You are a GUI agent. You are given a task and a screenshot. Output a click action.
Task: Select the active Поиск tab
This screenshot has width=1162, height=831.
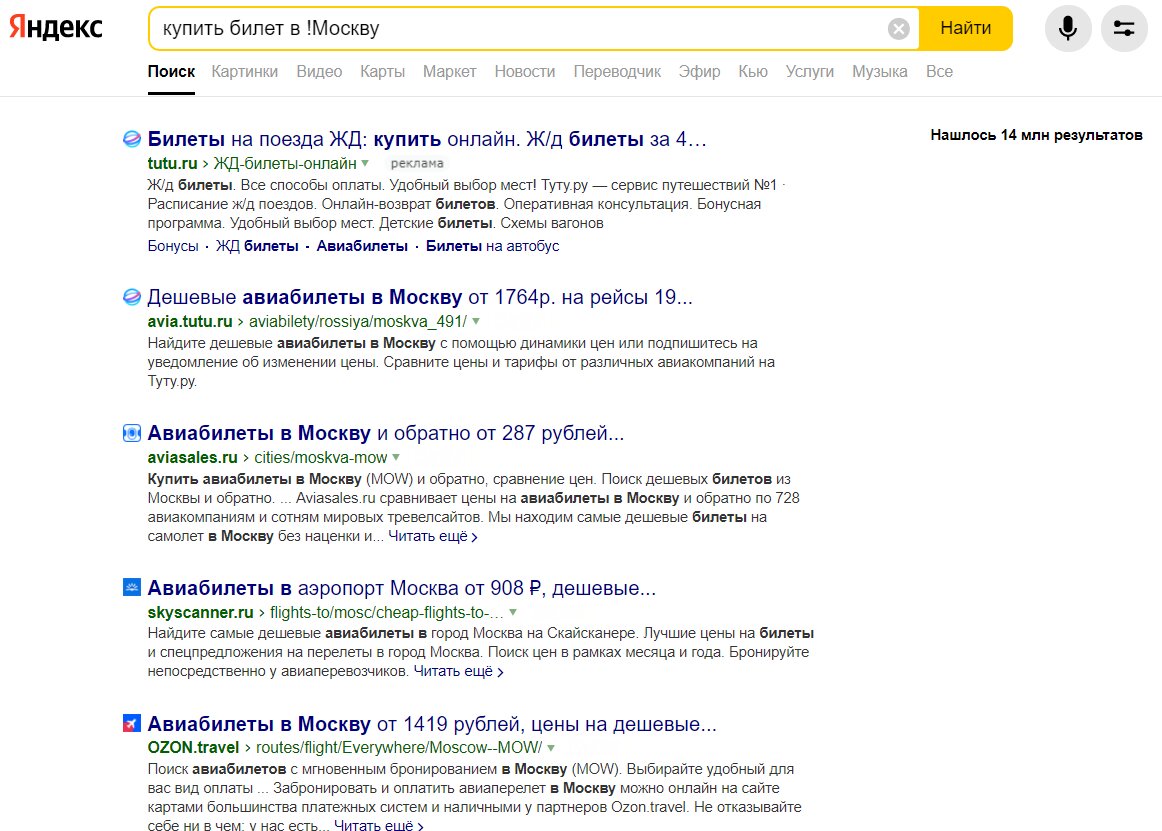coord(171,72)
